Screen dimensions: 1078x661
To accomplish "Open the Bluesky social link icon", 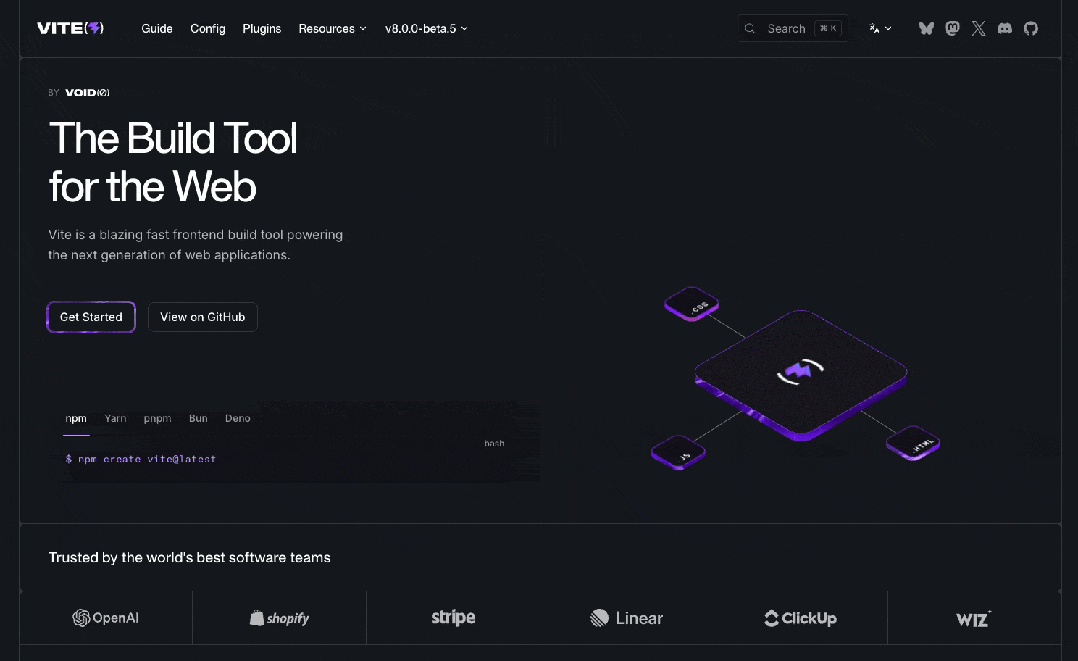I will click(926, 28).
